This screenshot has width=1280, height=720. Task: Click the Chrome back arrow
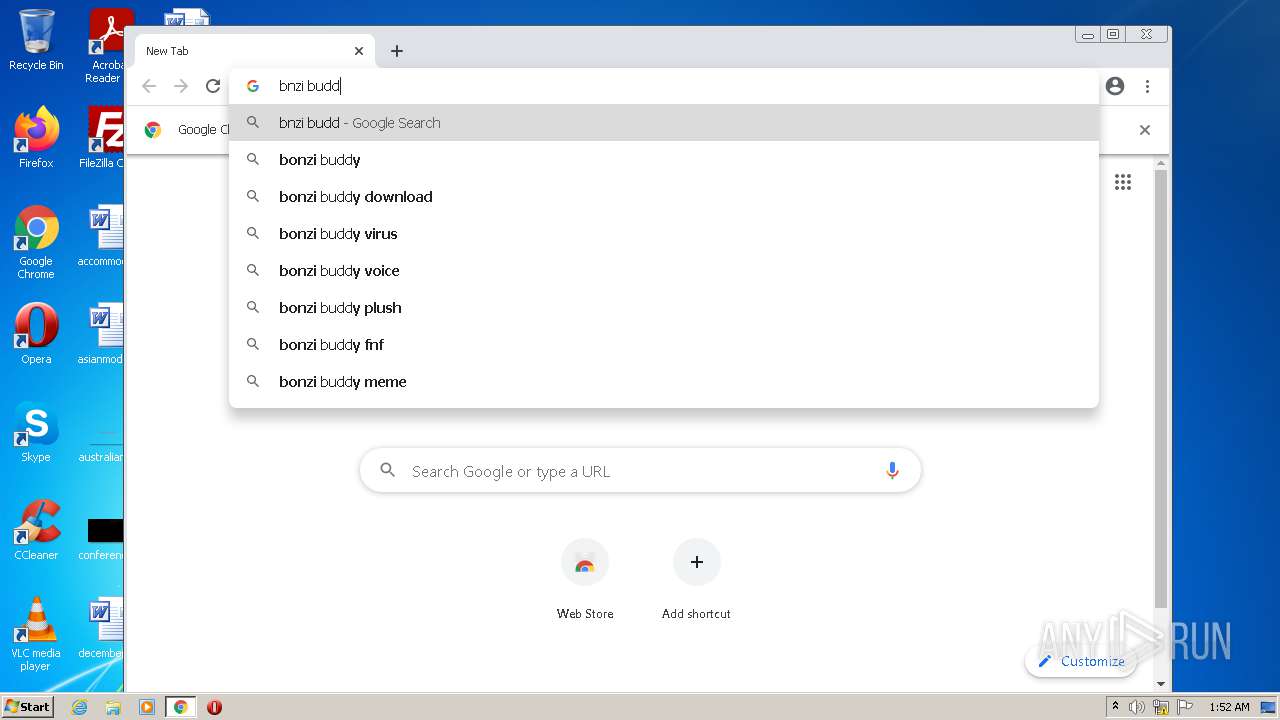click(x=149, y=86)
